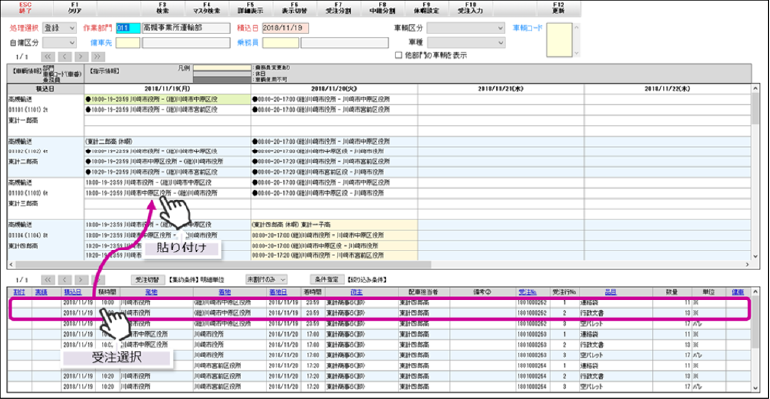Click the 発地 column header link
The height and width of the screenshot is (399, 770).
point(151,292)
